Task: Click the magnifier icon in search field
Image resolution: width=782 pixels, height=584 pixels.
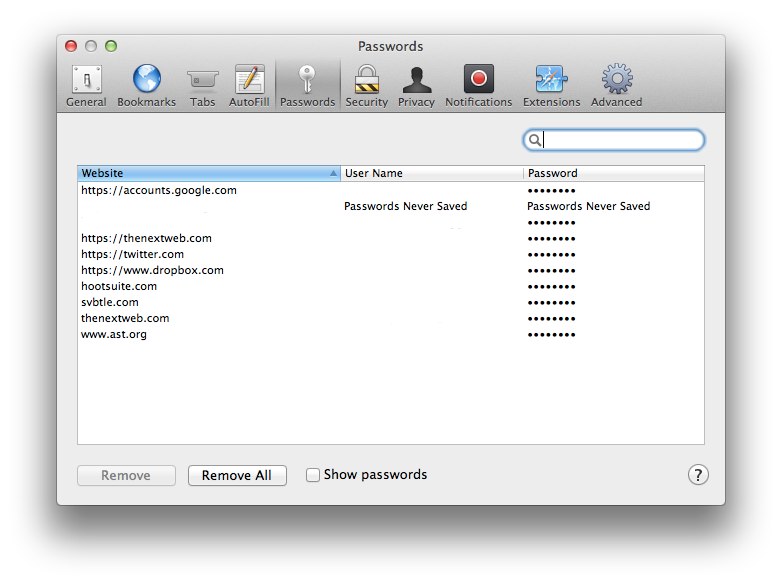Action: point(534,140)
